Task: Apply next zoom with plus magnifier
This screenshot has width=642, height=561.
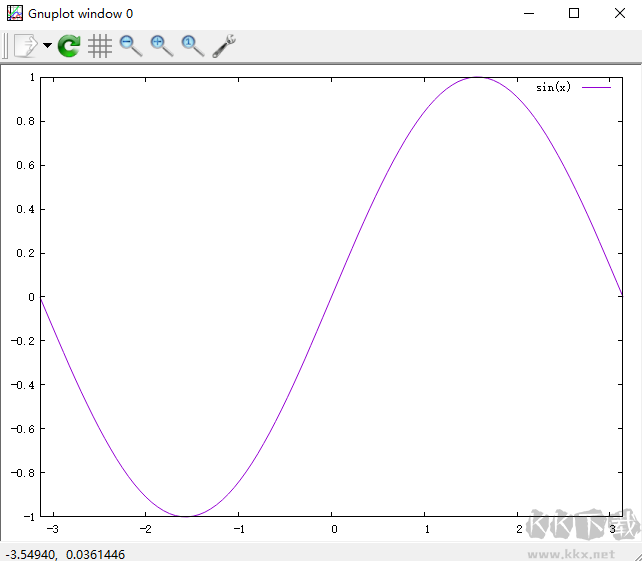Action: pos(161,45)
